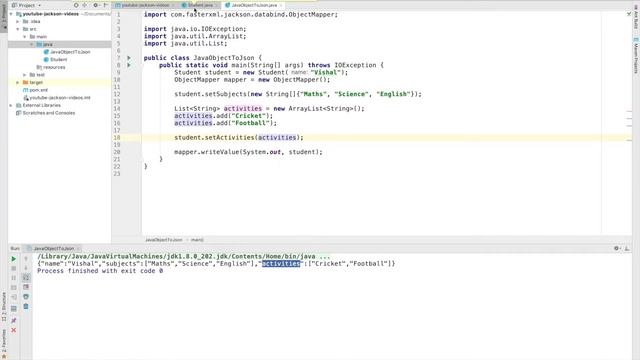The width and height of the screenshot is (640, 360).
Task: Close the Run tool window with red X
Action: [13, 330]
